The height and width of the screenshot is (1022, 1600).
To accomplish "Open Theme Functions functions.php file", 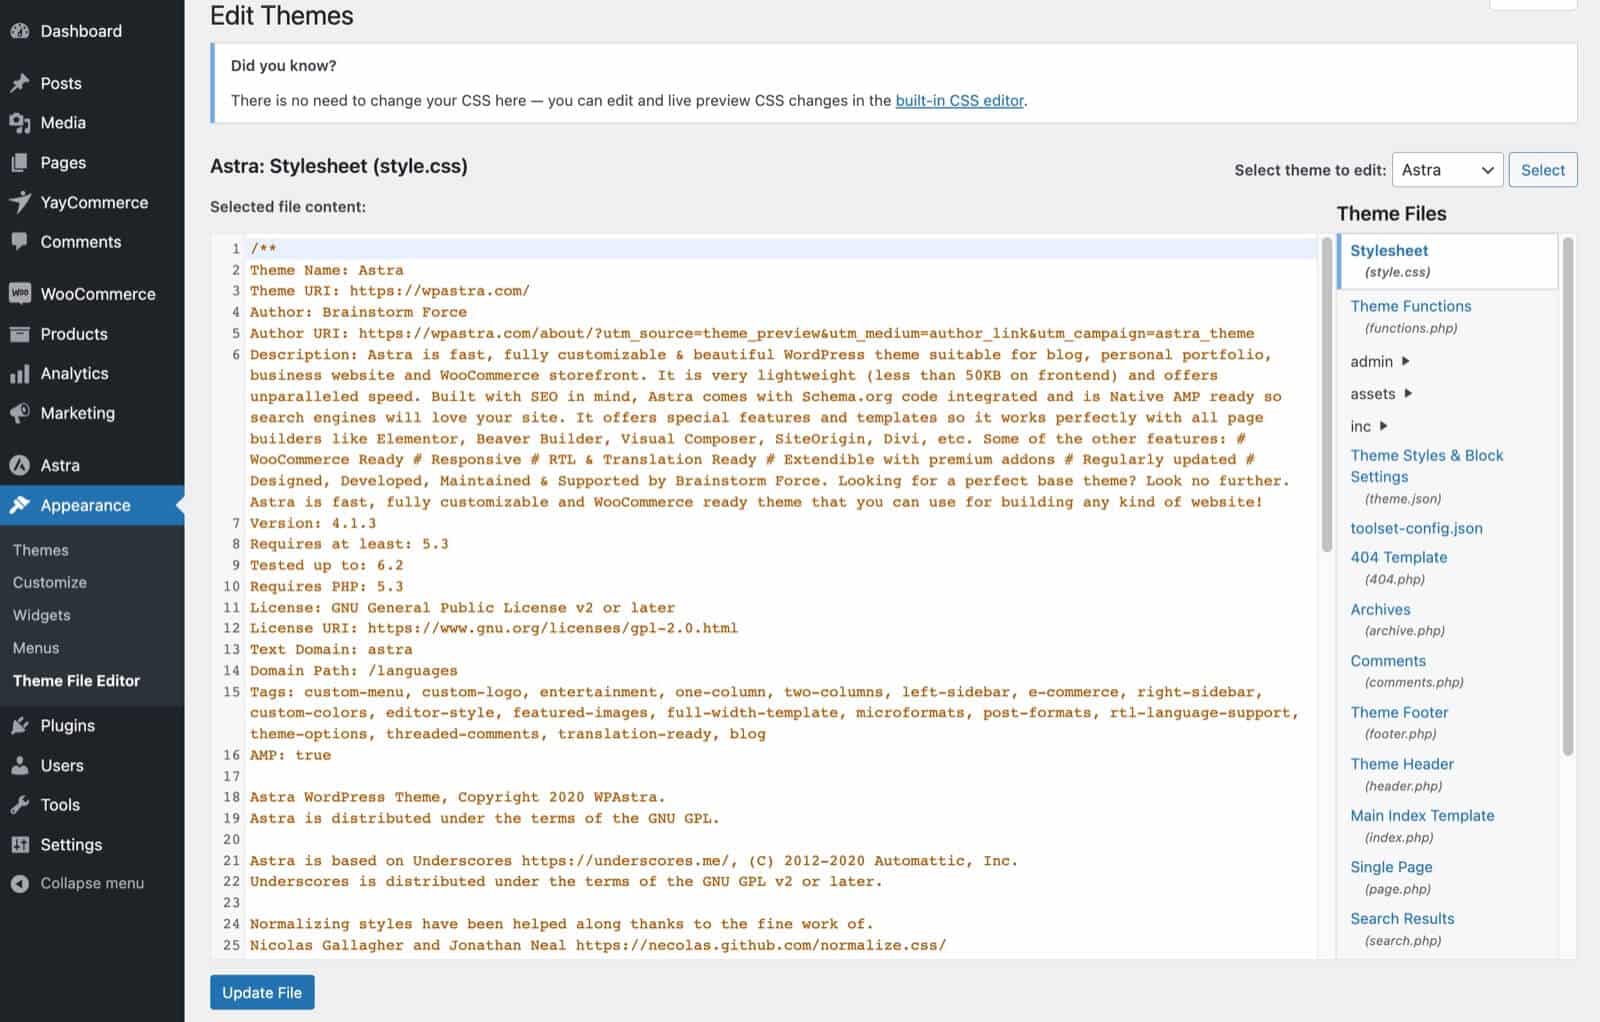I will click(x=1411, y=316).
